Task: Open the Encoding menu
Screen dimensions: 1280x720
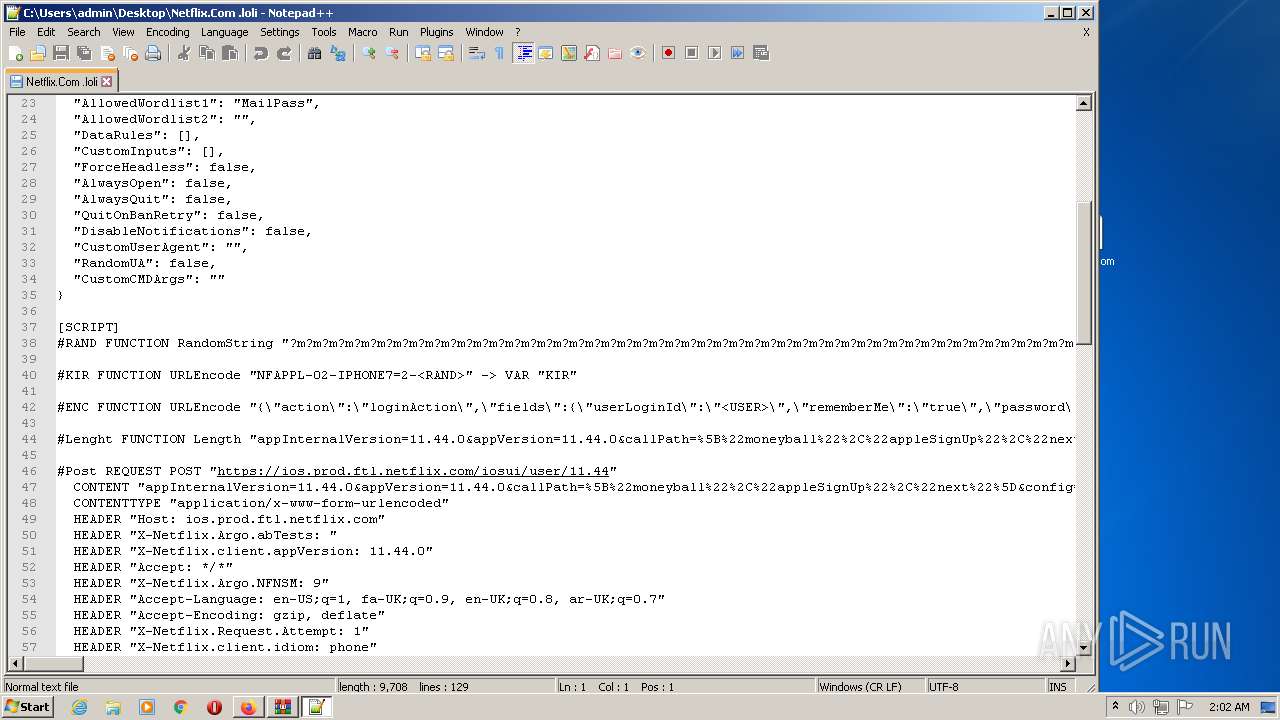Action: coord(167,32)
